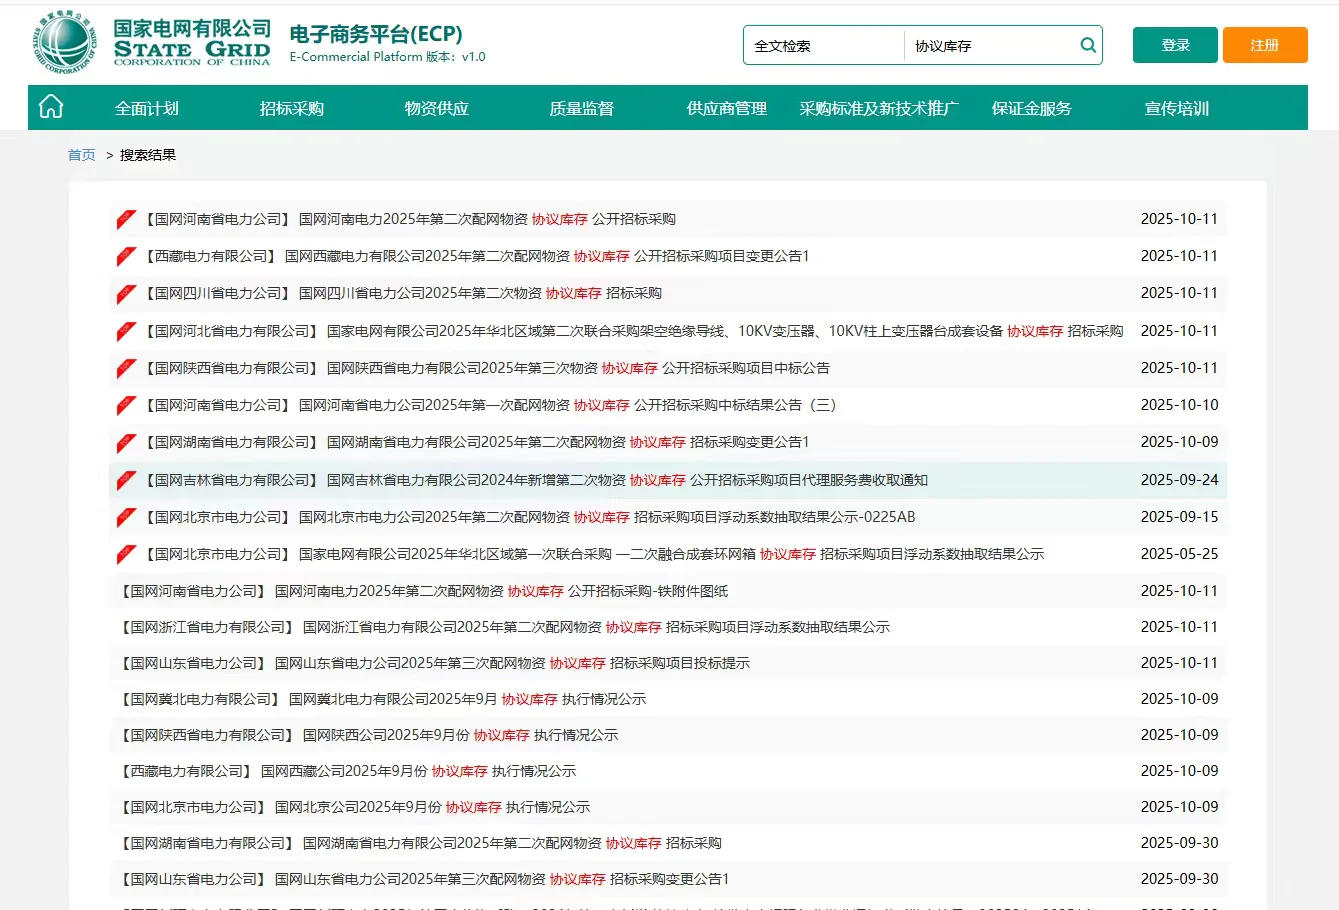The width and height of the screenshot is (1339, 910).
Task: Click the orange 注册 button
Action: (1264, 44)
